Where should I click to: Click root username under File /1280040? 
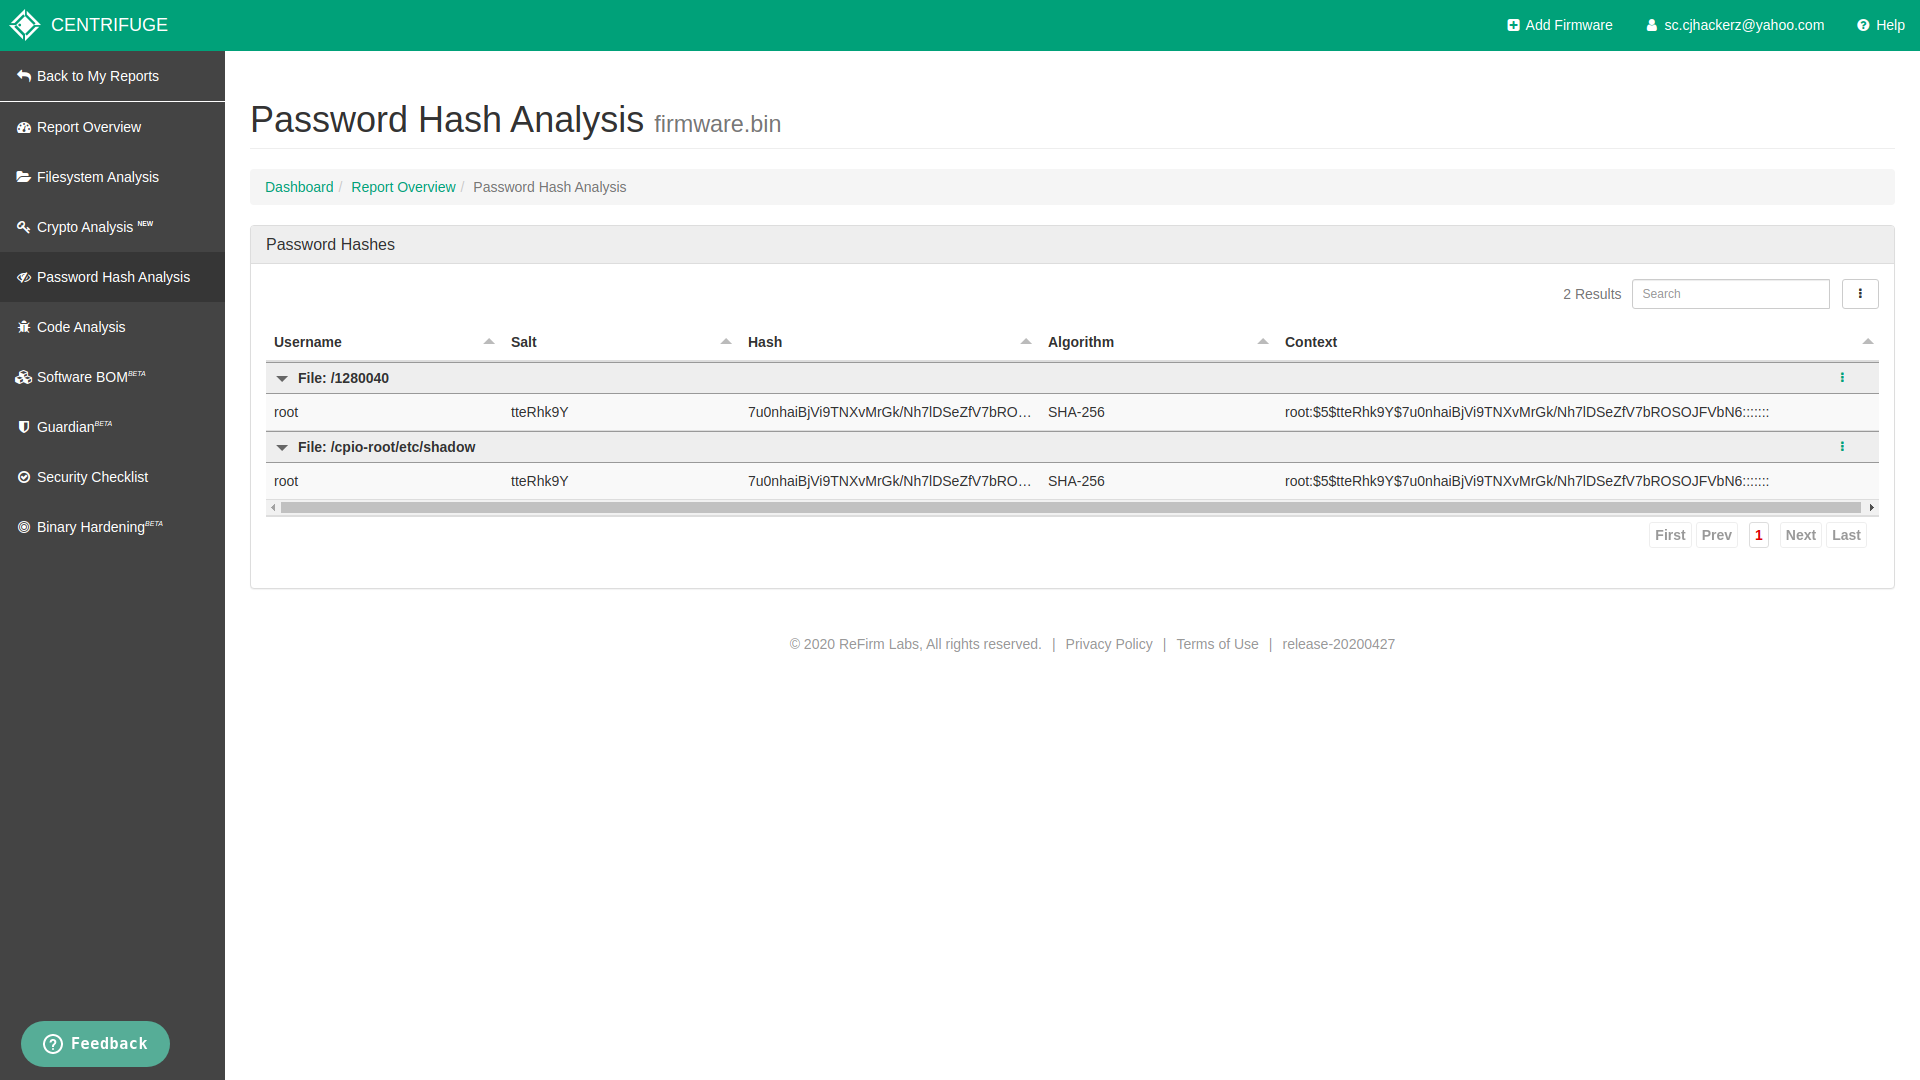click(x=286, y=412)
